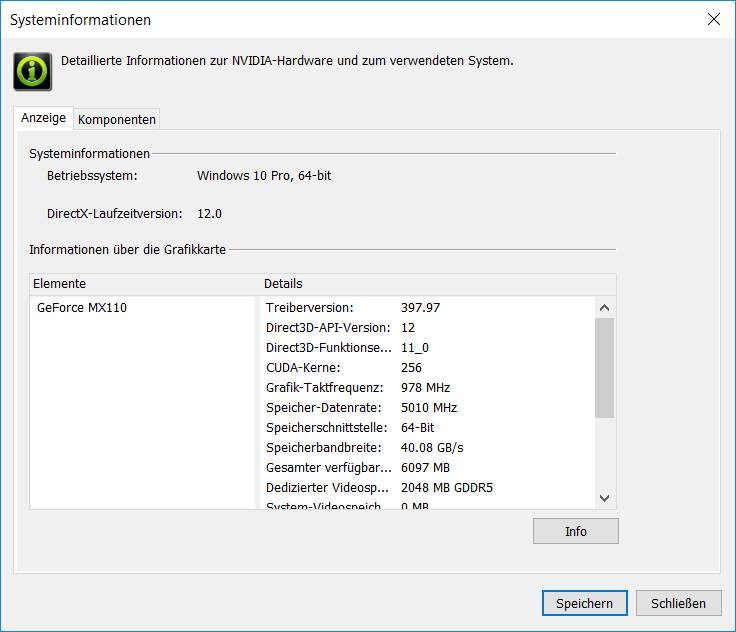
Task: Click the Dedizierter Videosp... label
Action: coord(327,488)
